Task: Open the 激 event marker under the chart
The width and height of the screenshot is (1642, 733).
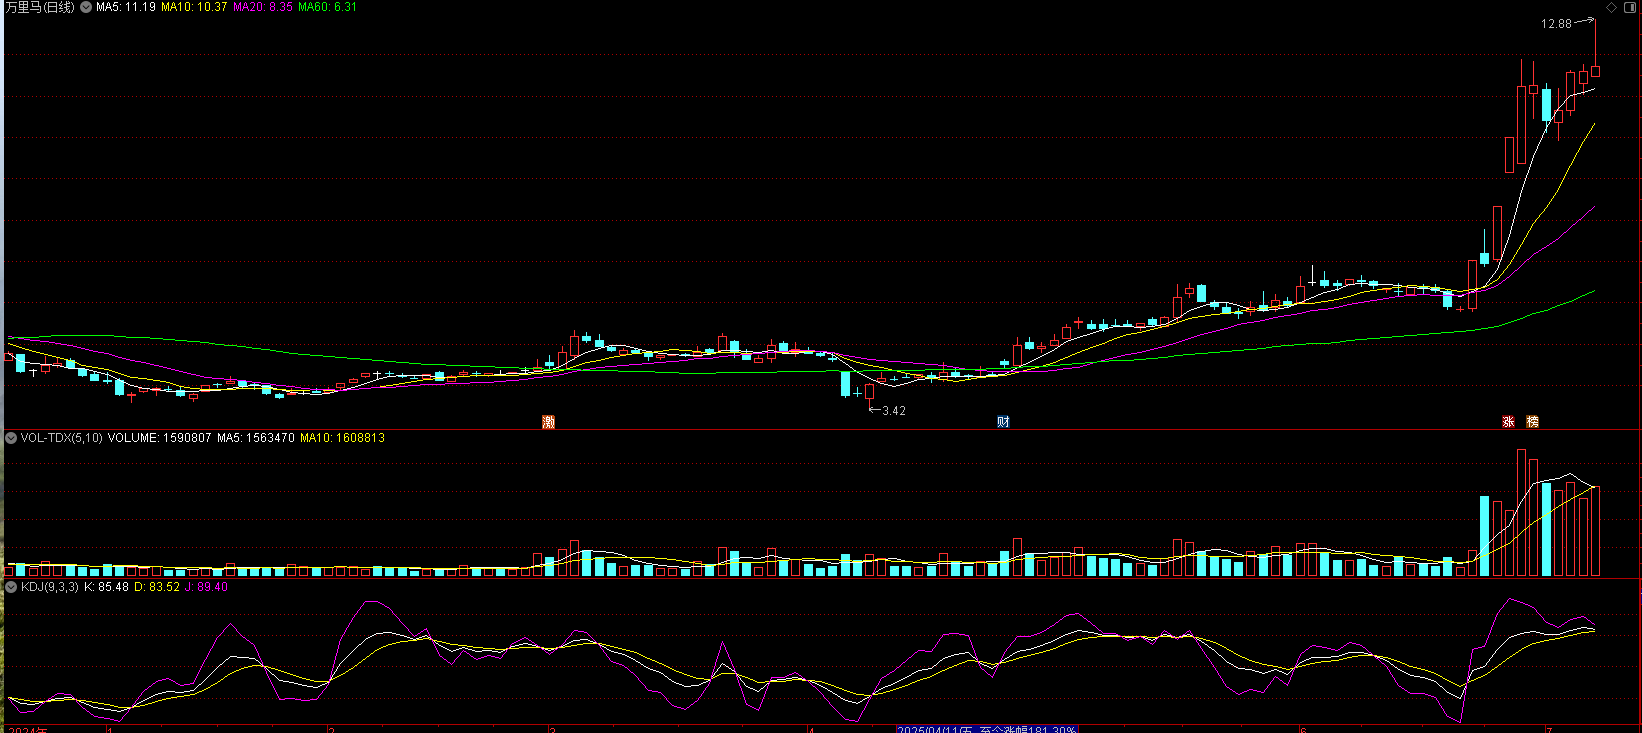Action: point(548,422)
